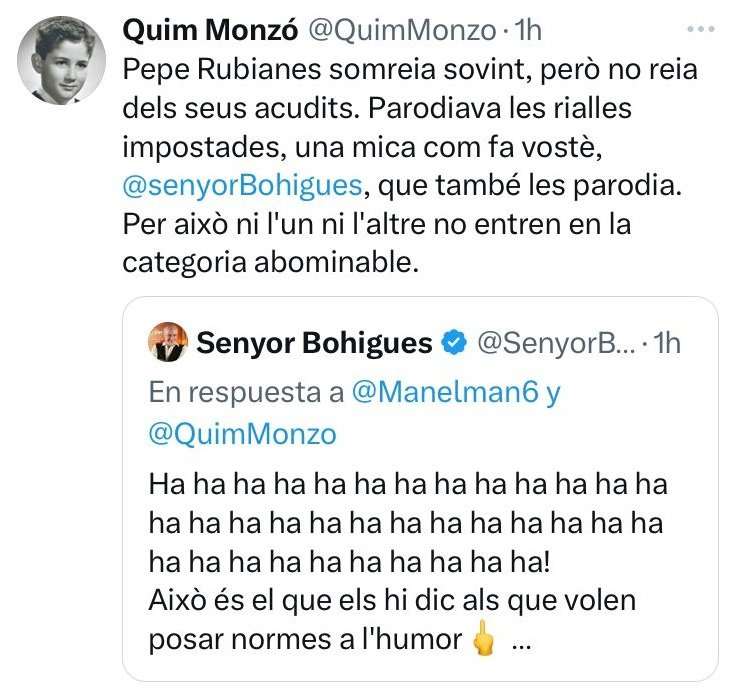
Task: Open @QuimMonzo mention inside quoted tweet
Action: [242, 434]
